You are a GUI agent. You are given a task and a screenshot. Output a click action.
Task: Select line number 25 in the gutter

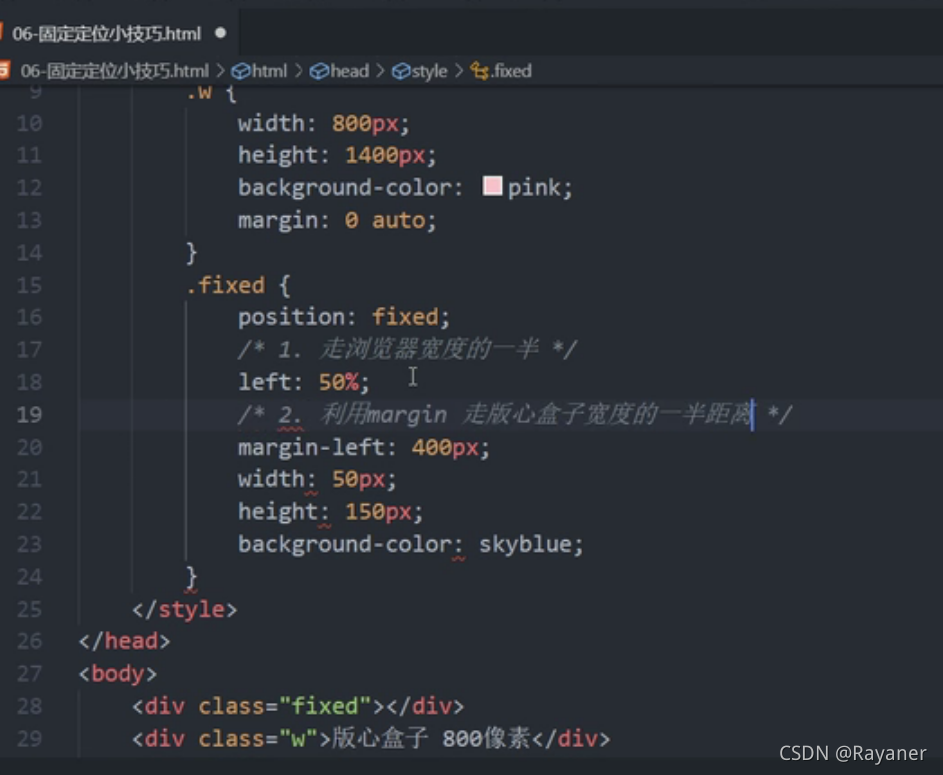[29, 610]
